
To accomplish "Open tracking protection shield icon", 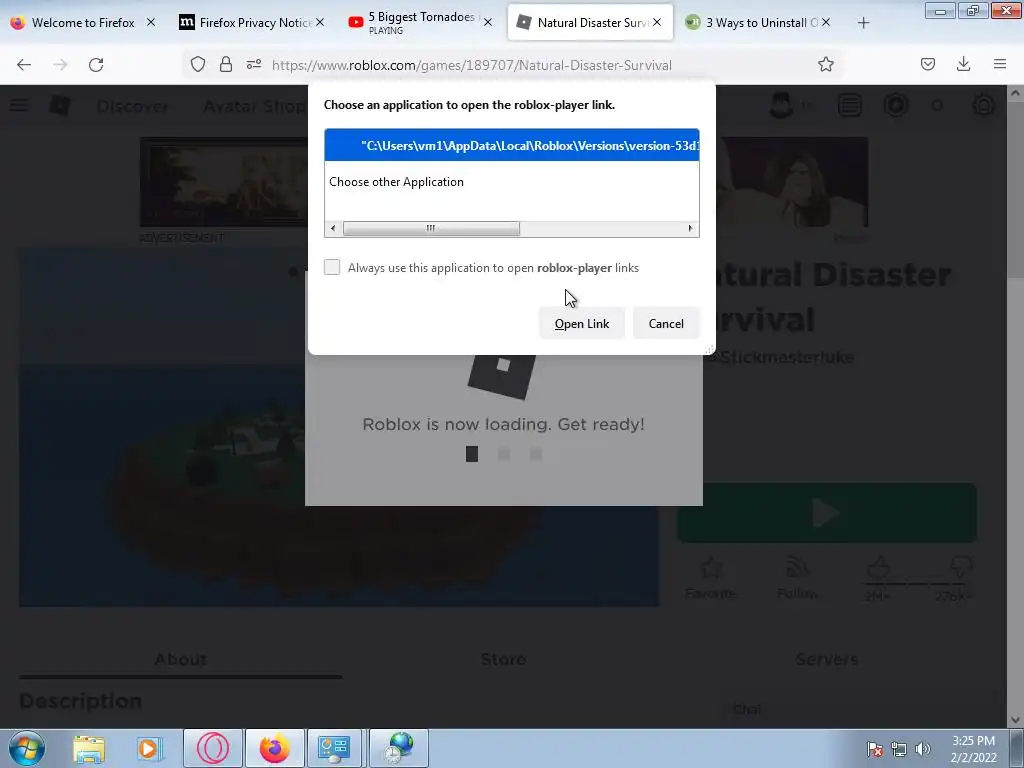I will tap(198, 64).
